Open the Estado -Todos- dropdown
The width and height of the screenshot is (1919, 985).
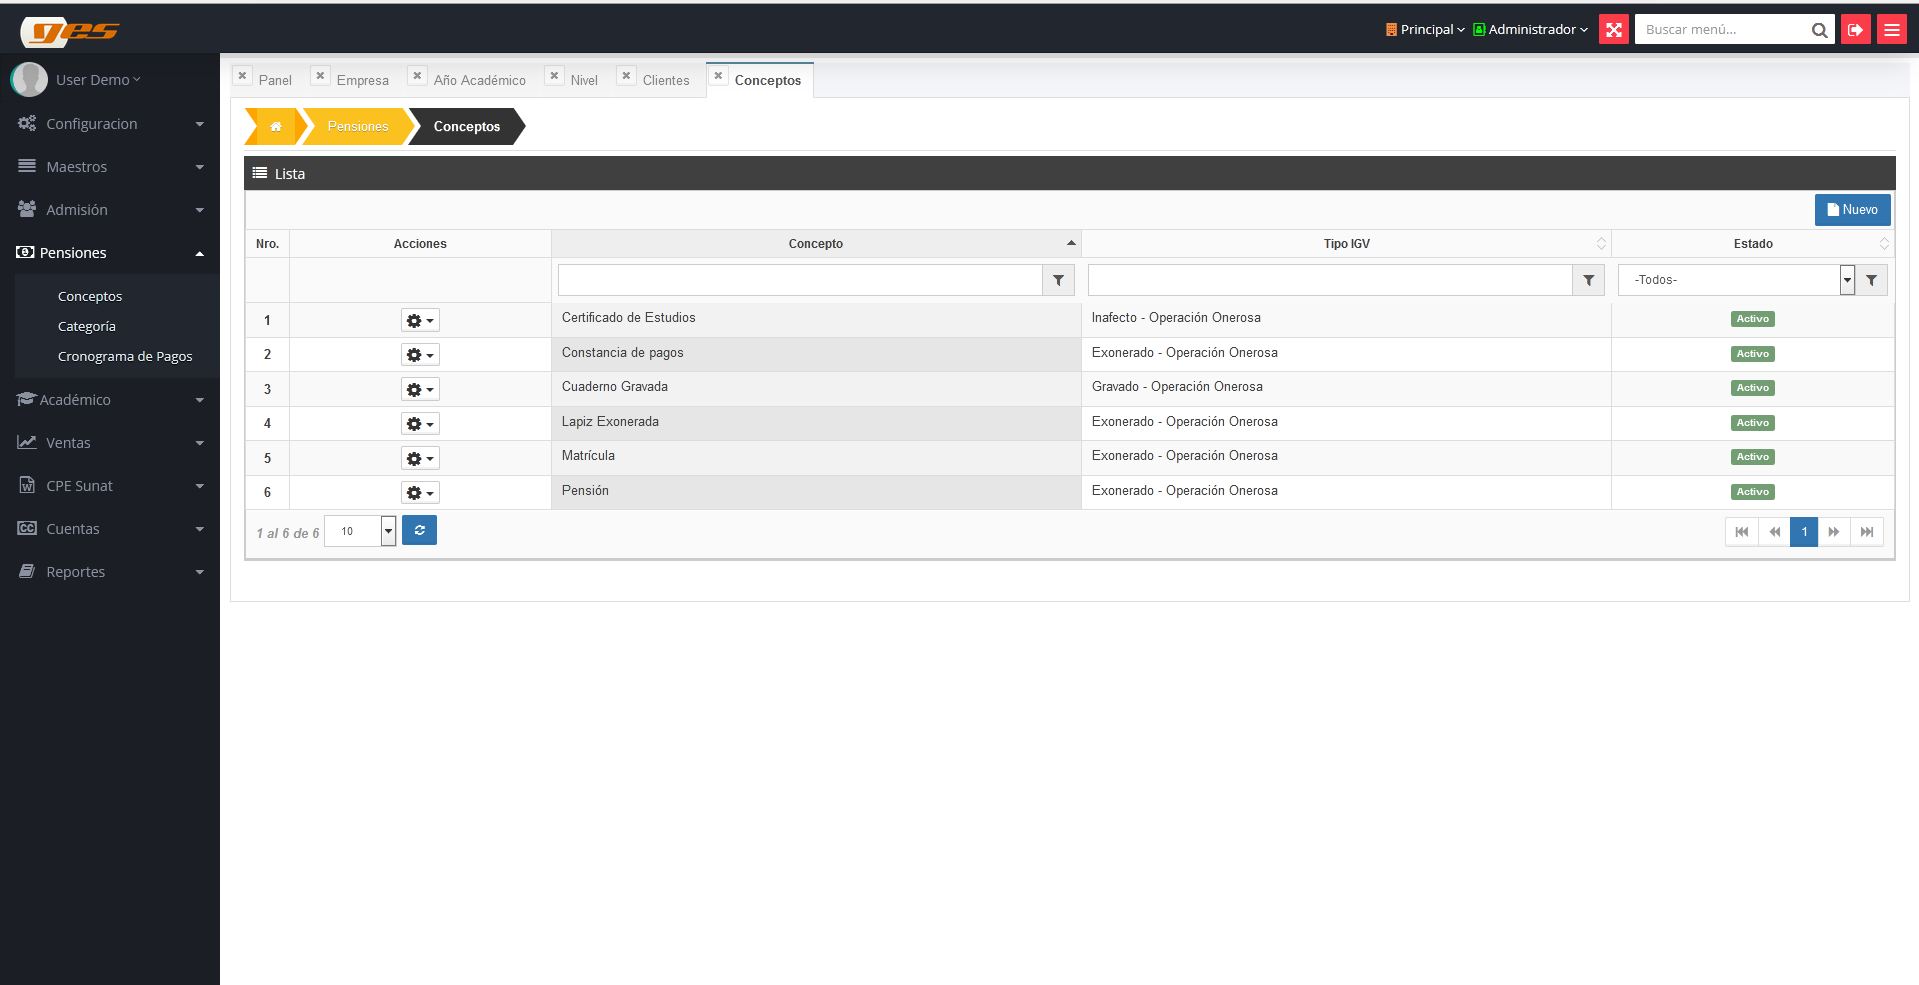pos(1736,280)
